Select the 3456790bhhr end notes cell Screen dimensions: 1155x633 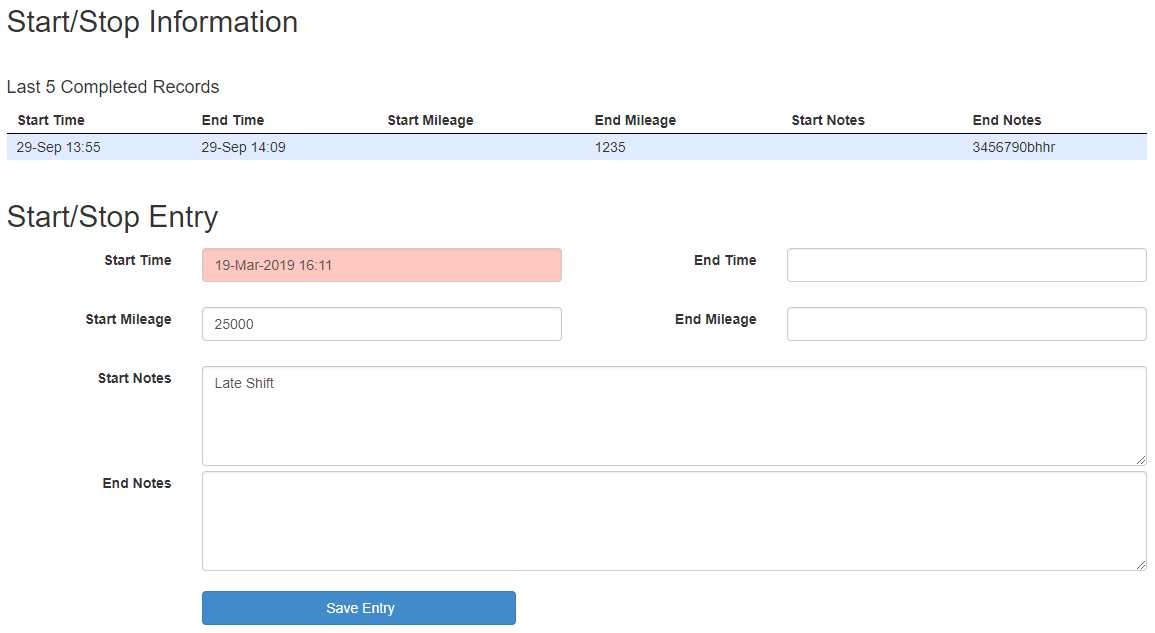coord(1013,147)
